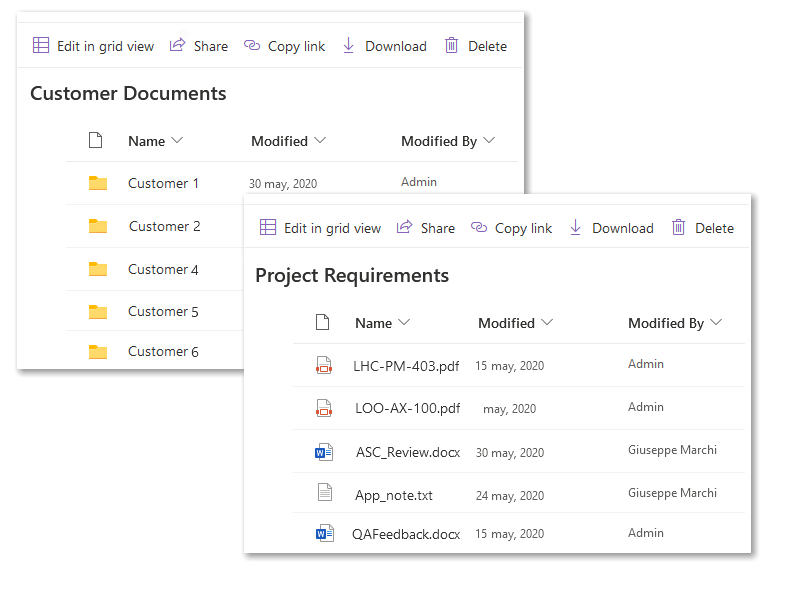Click Giuseppe Marchi in ASC_Review.docx row
The height and width of the screenshot is (600, 800).
click(x=672, y=449)
